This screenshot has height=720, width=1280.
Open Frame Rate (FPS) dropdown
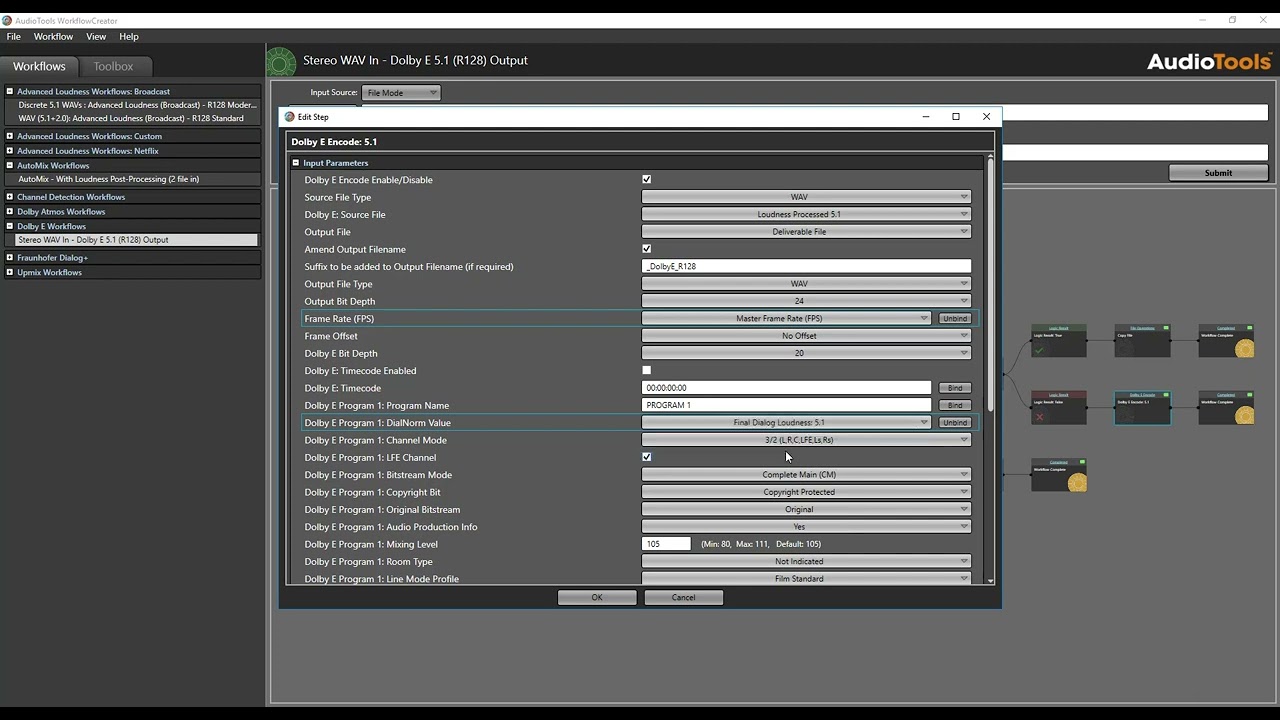(x=786, y=318)
